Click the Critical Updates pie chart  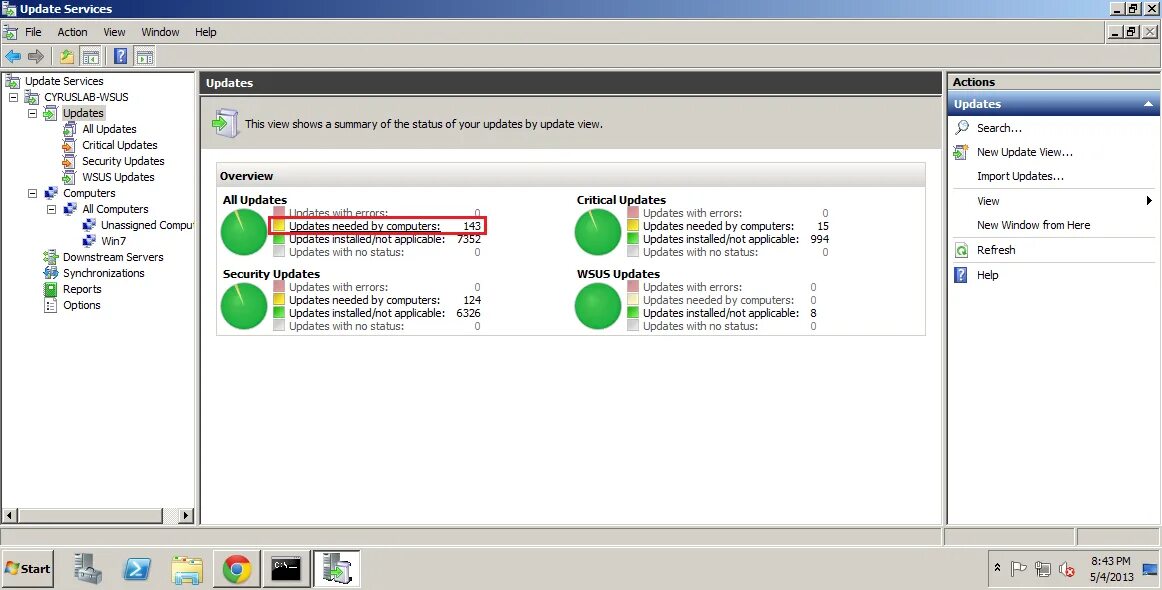pyautogui.click(x=598, y=232)
